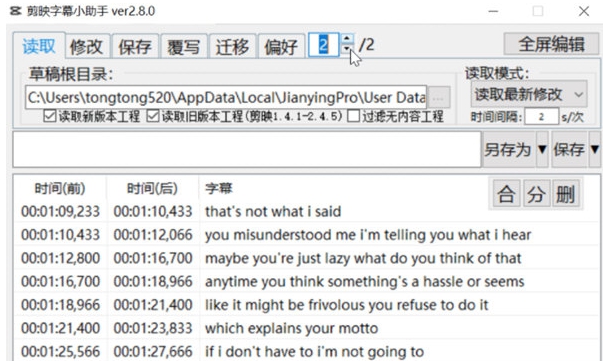Decrease page number with down spinner arrow
The height and width of the screenshot is (361, 603).
[347, 50]
